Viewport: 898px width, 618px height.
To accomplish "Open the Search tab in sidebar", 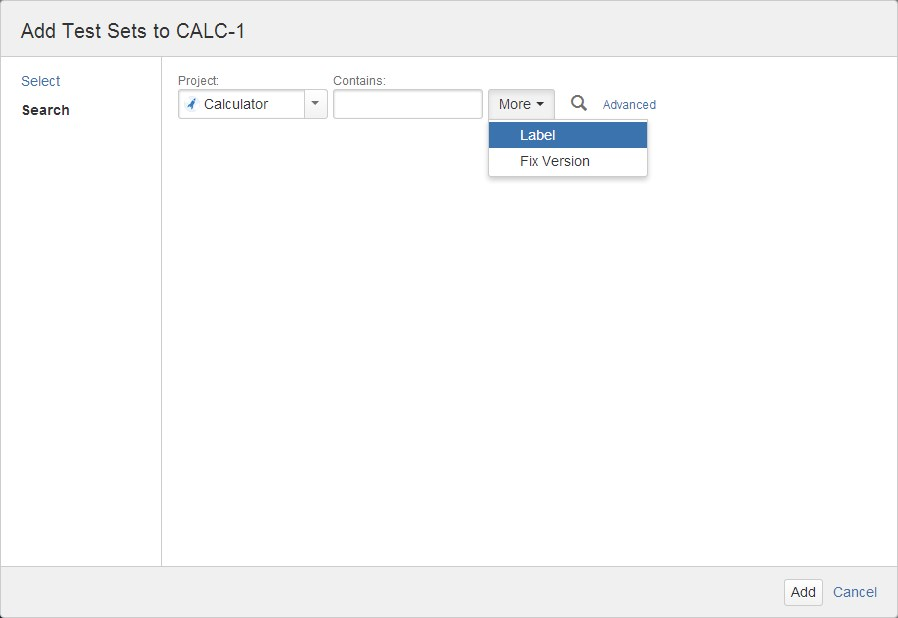I will tap(46, 110).
